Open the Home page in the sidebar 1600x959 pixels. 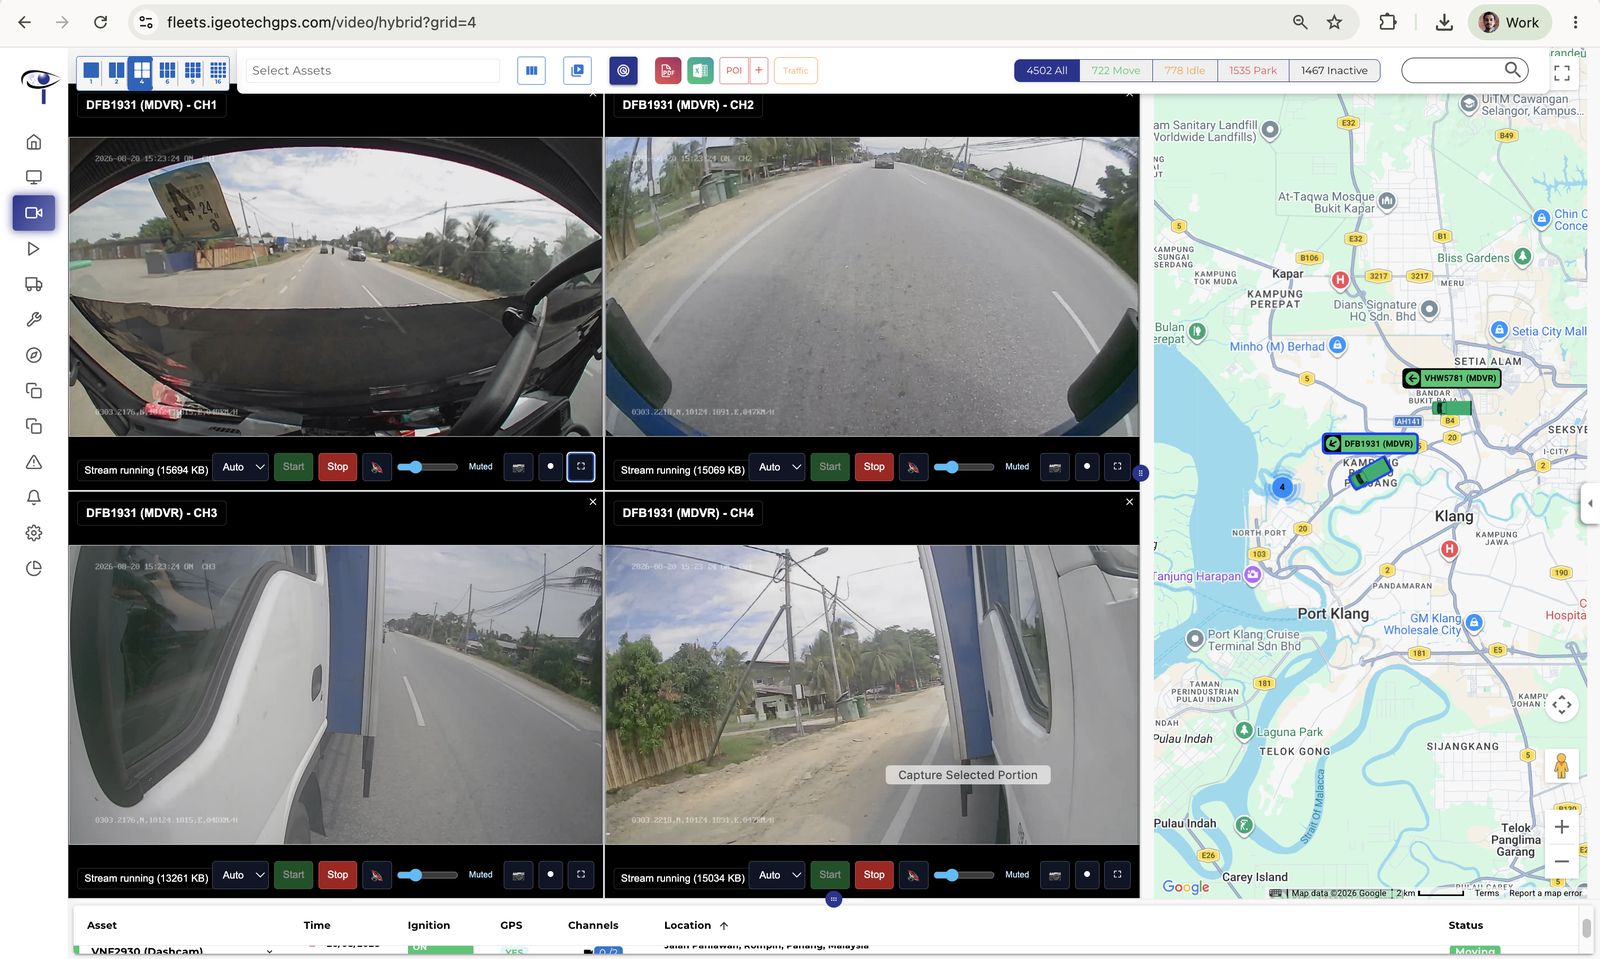(x=34, y=142)
